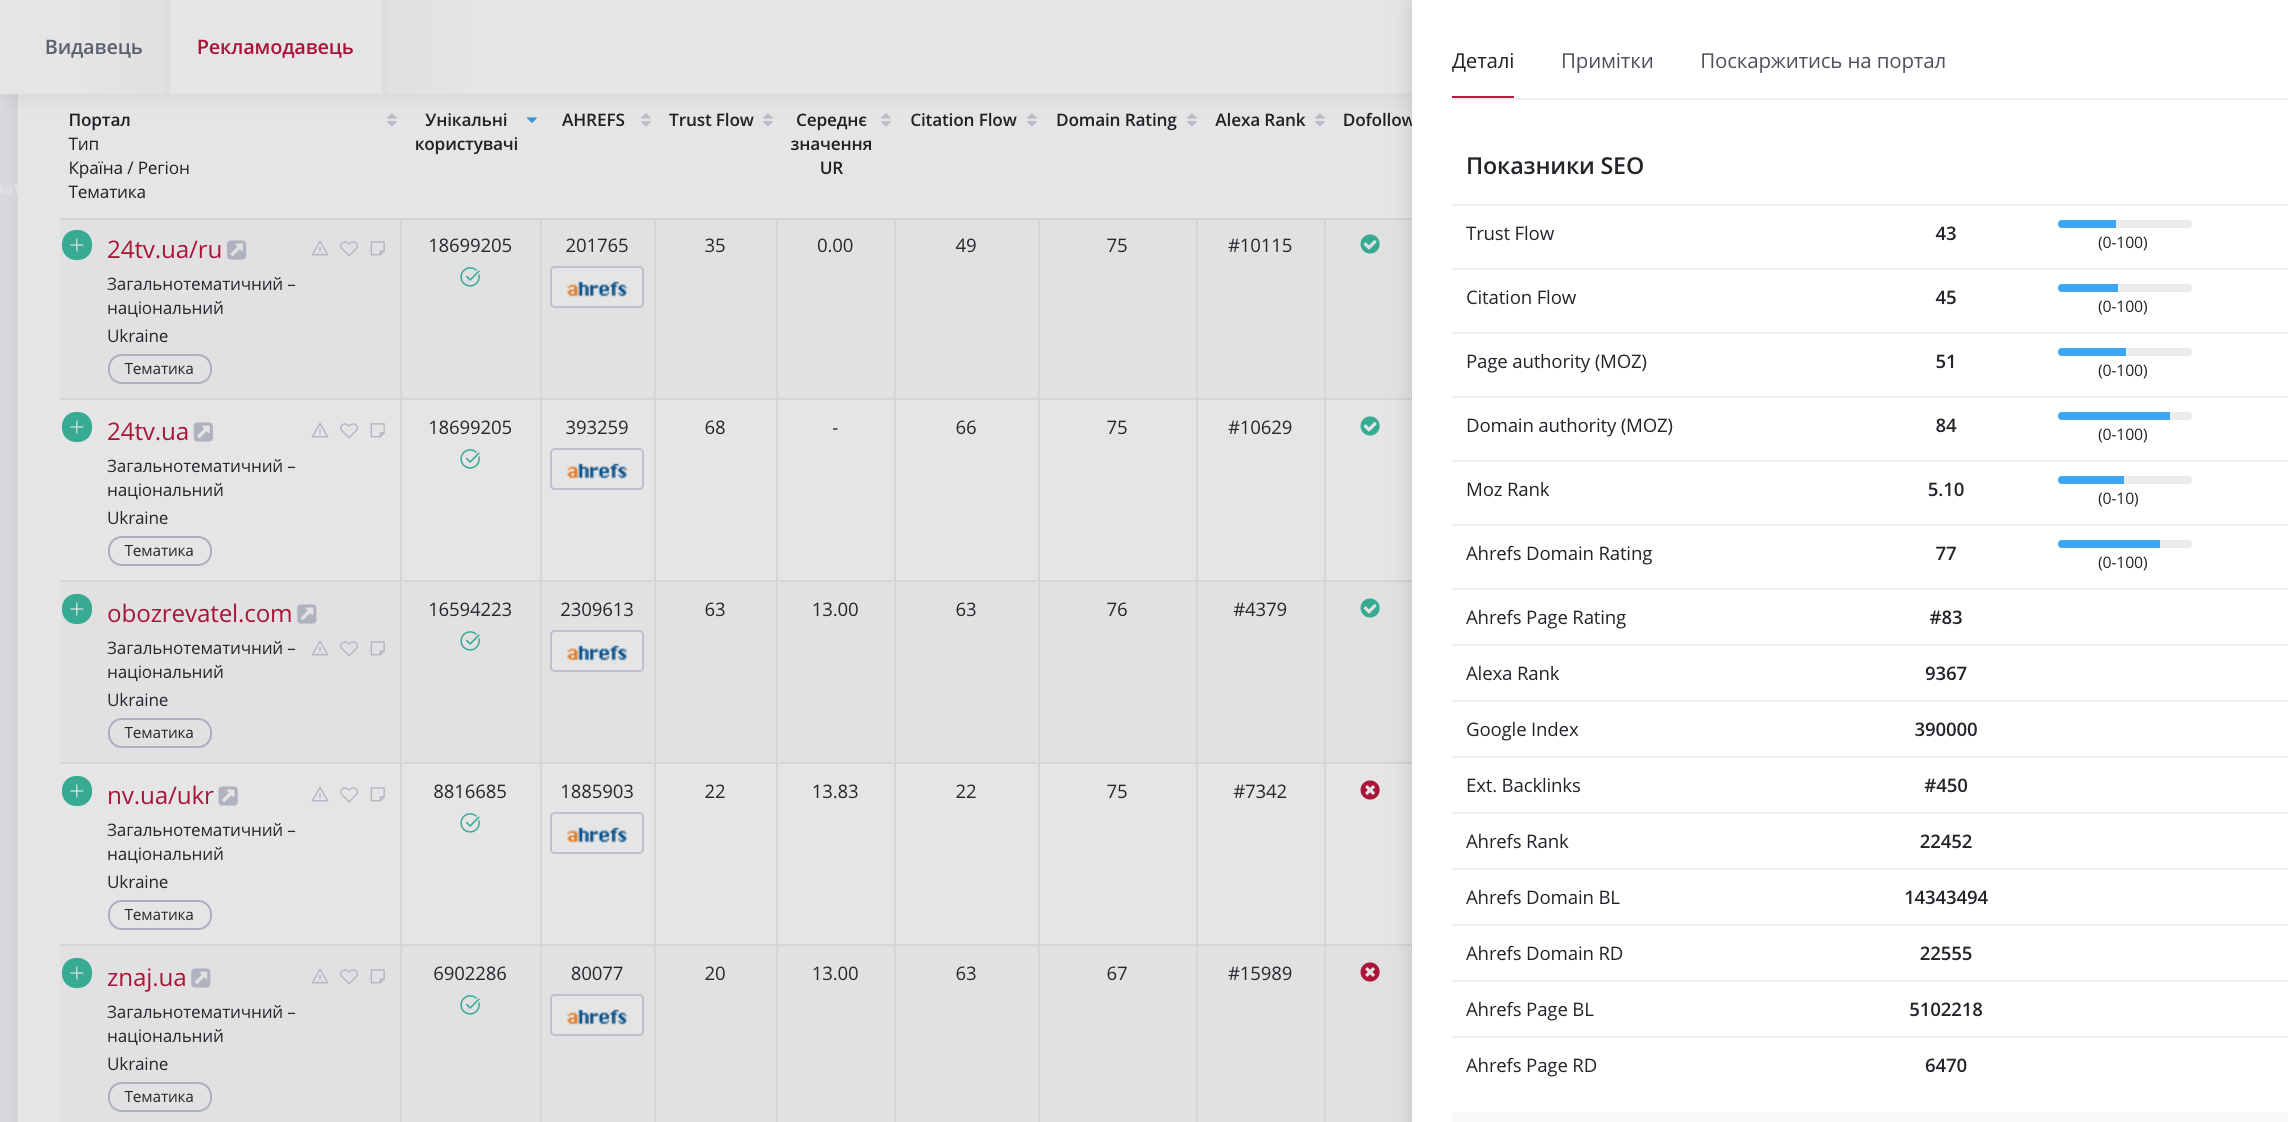Click Trust Flow progress bar in SEO panel
Image resolution: width=2288 pixels, height=1122 pixels.
click(x=2124, y=224)
